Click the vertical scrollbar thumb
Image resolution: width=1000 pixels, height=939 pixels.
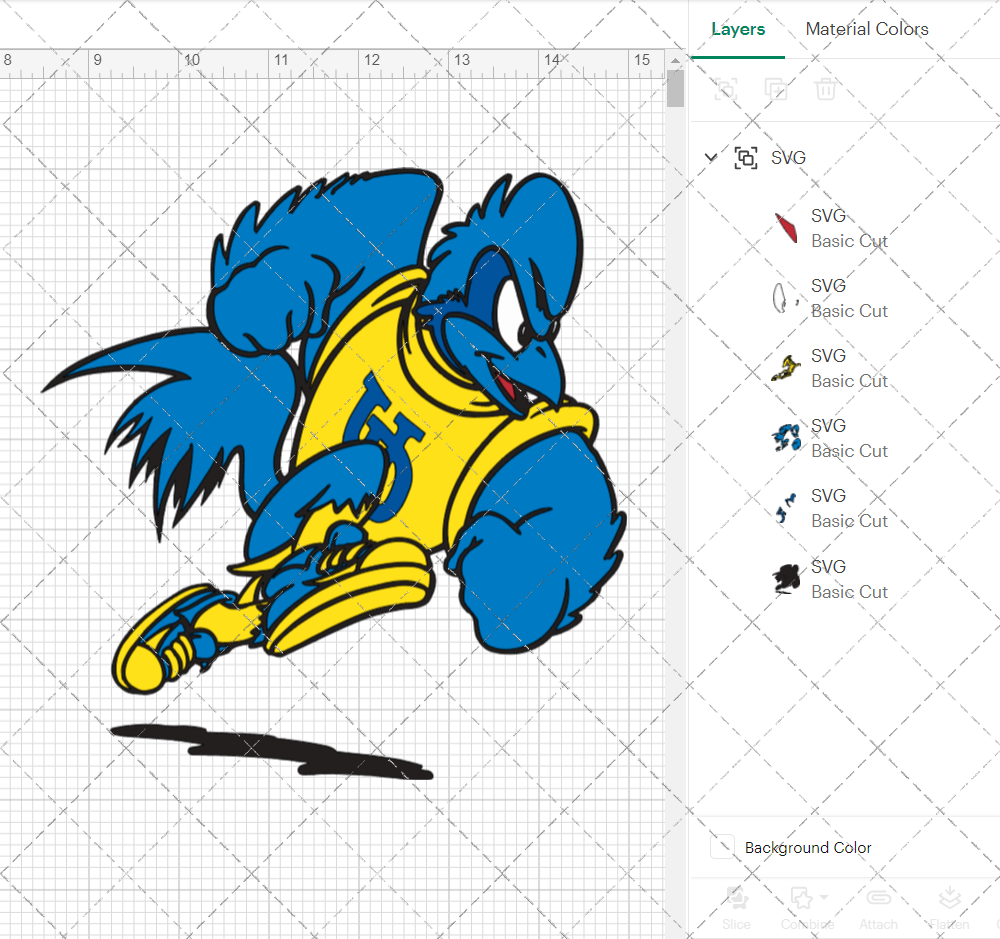point(675,89)
